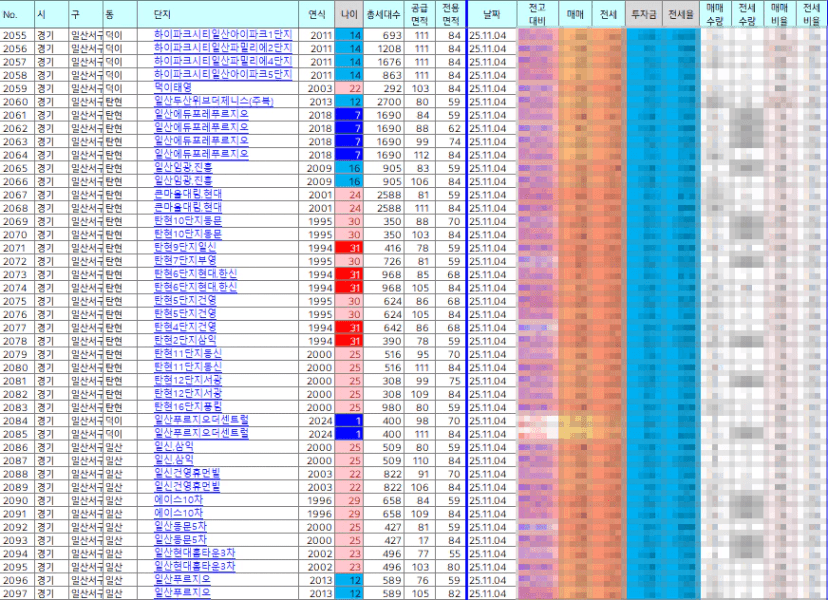Open 탄현10단지동문 link in row 2069
828x600 pixels.
click(x=188, y=221)
